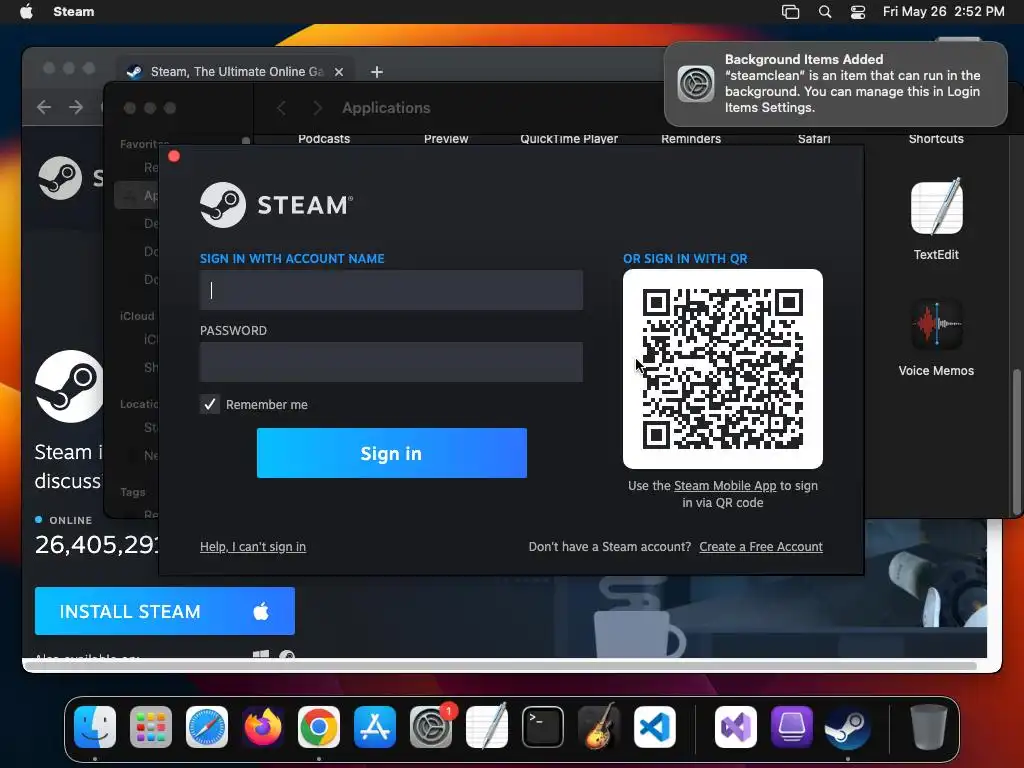
Task: Click the Finder window vertical scrollbar
Action: (x=1016, y=442)
